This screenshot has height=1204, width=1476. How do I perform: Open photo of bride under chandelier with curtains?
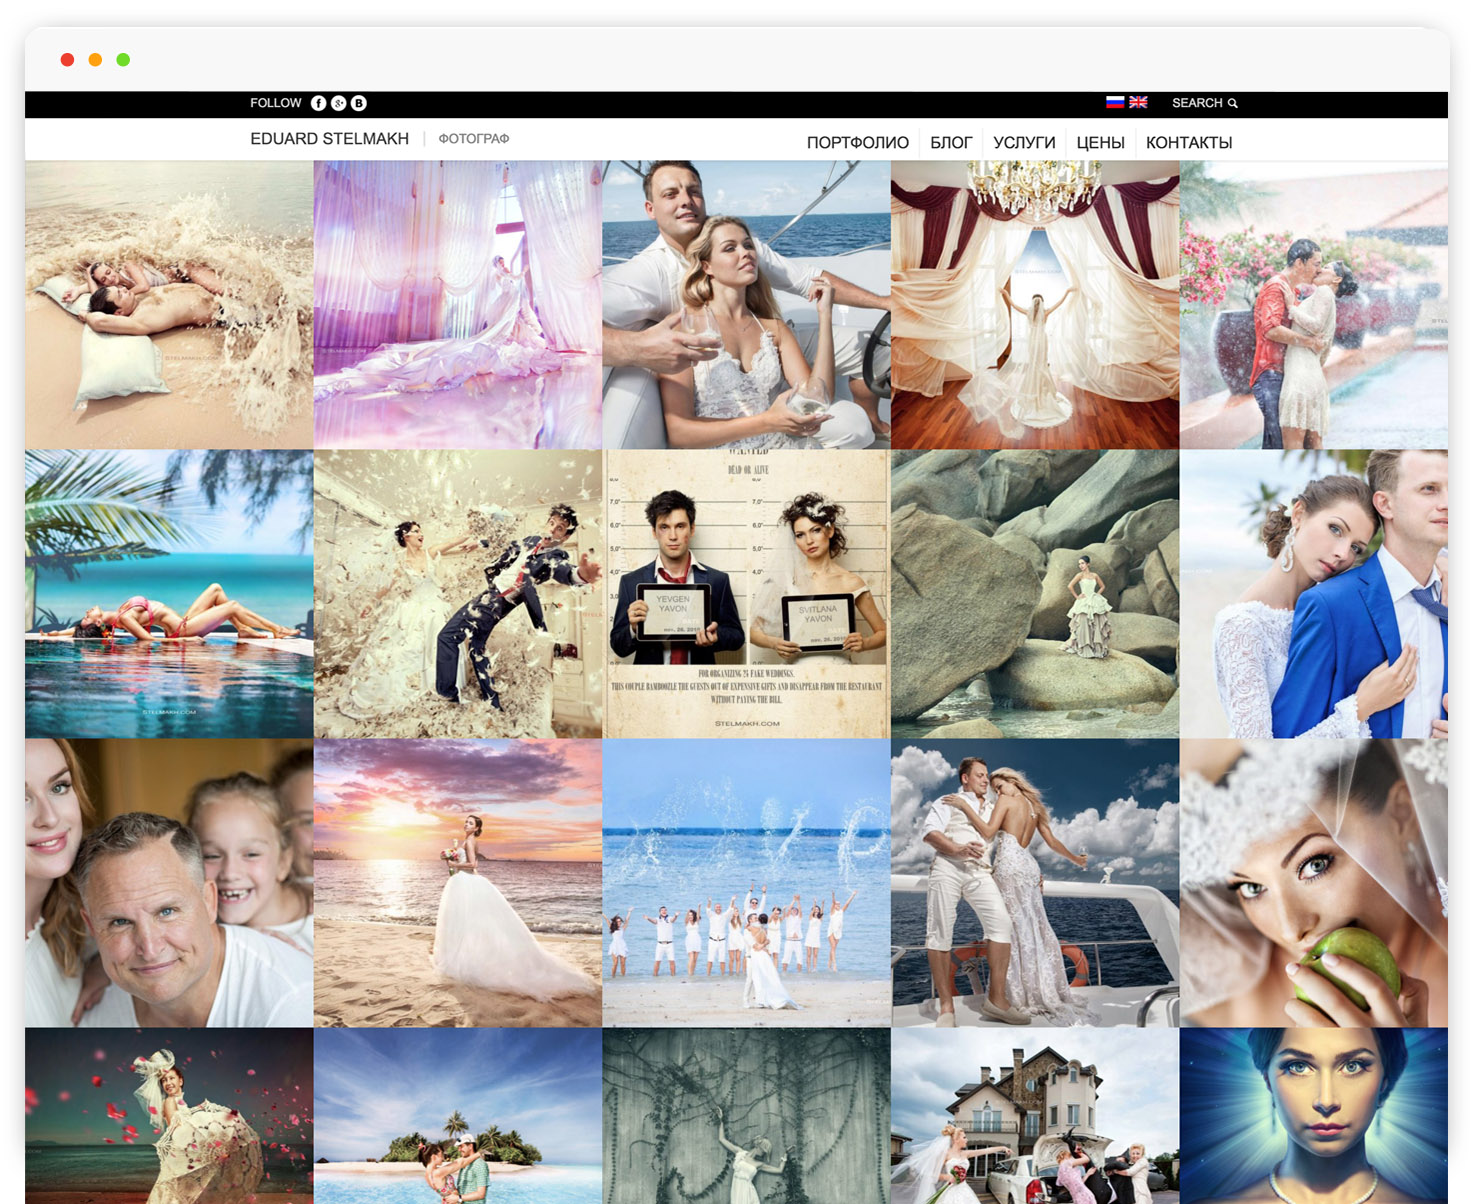pyautogui.click(x=1035, y=305)
